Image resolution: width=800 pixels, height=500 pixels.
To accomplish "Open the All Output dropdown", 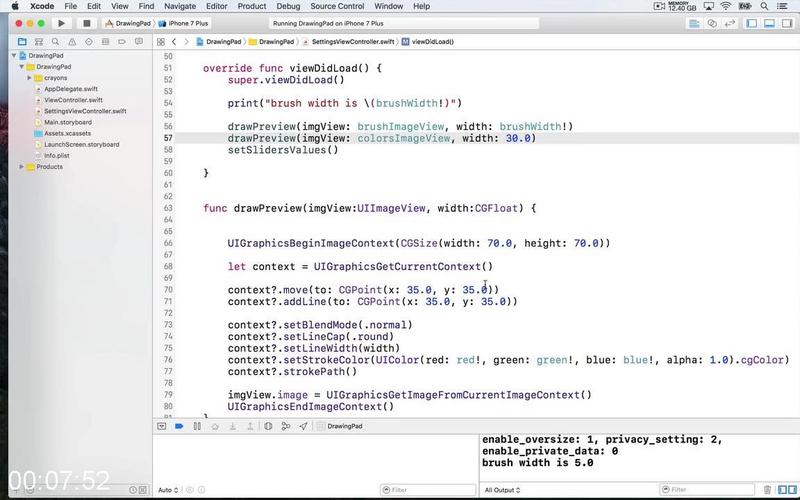I will [502, 490].
